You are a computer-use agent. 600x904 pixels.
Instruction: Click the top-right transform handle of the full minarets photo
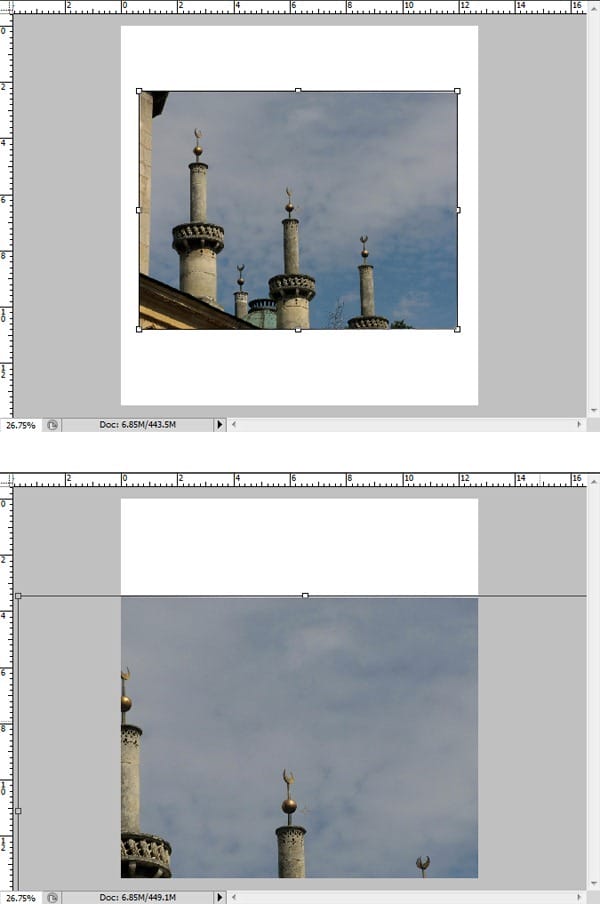(457, 91)
